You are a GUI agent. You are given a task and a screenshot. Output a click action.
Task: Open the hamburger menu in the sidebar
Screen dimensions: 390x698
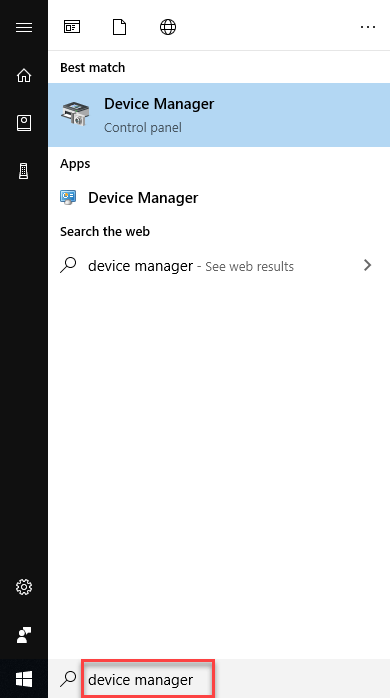tap(24, 28)
